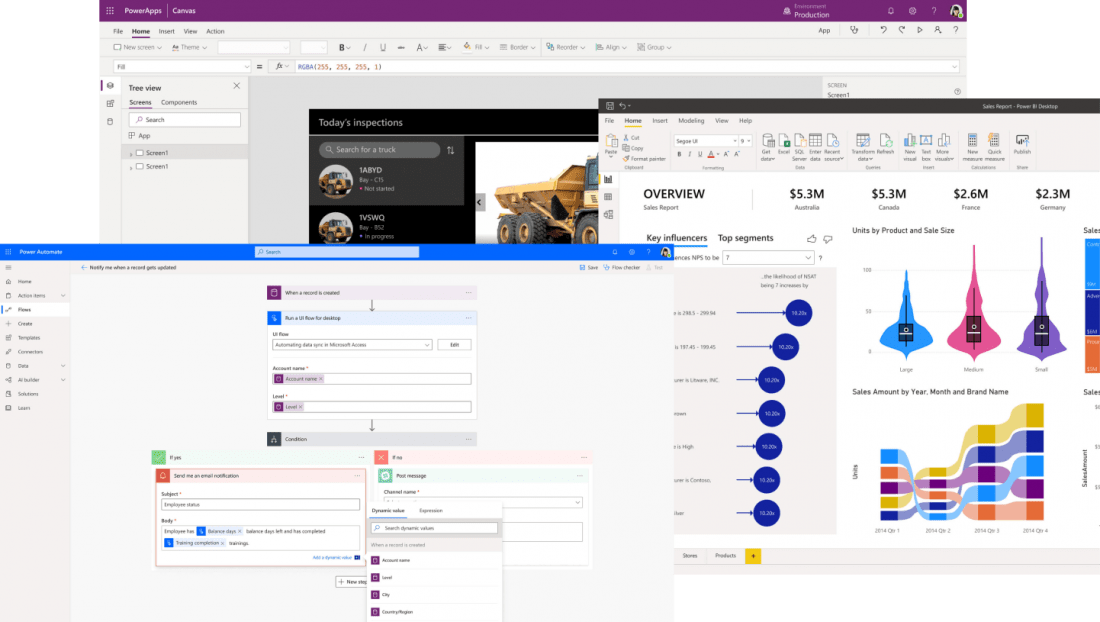Toggle underline formatting in PowerApps toolbar
Viewport: 1100px width, 622px height.
(382, 47)
